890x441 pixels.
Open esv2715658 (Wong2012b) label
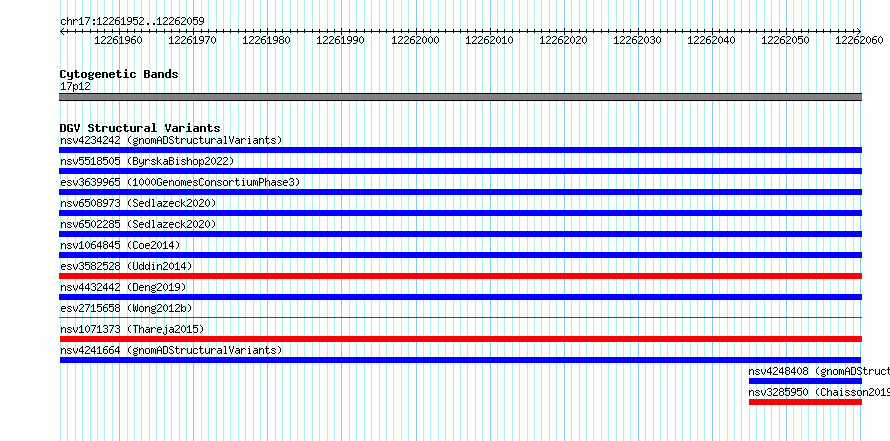[126, 308]
